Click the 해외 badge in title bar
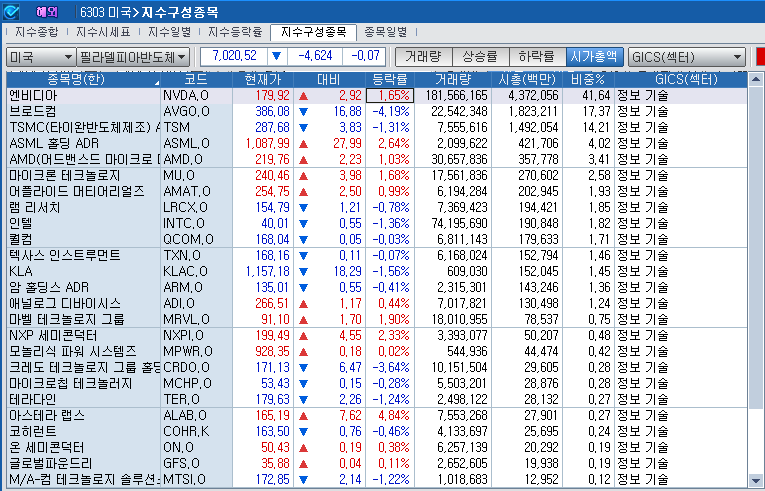Viewport: 765px width, 491px height. [47, 12]
